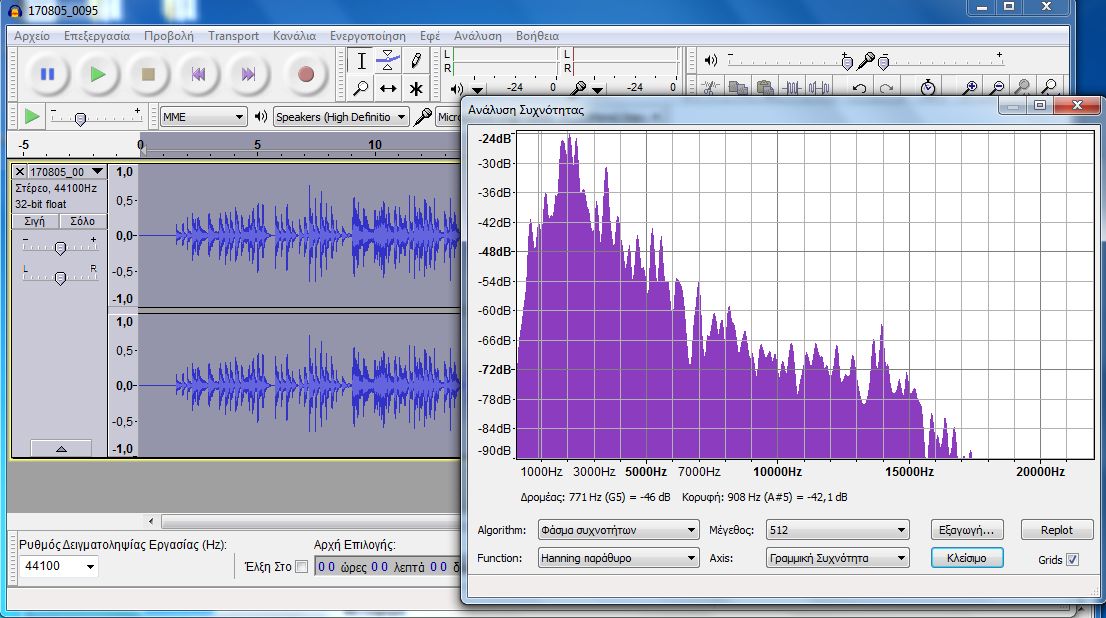This screenshot has height=618, width=1106.
Task: Choose the Draw pencil tool
Action: point(416,61)
